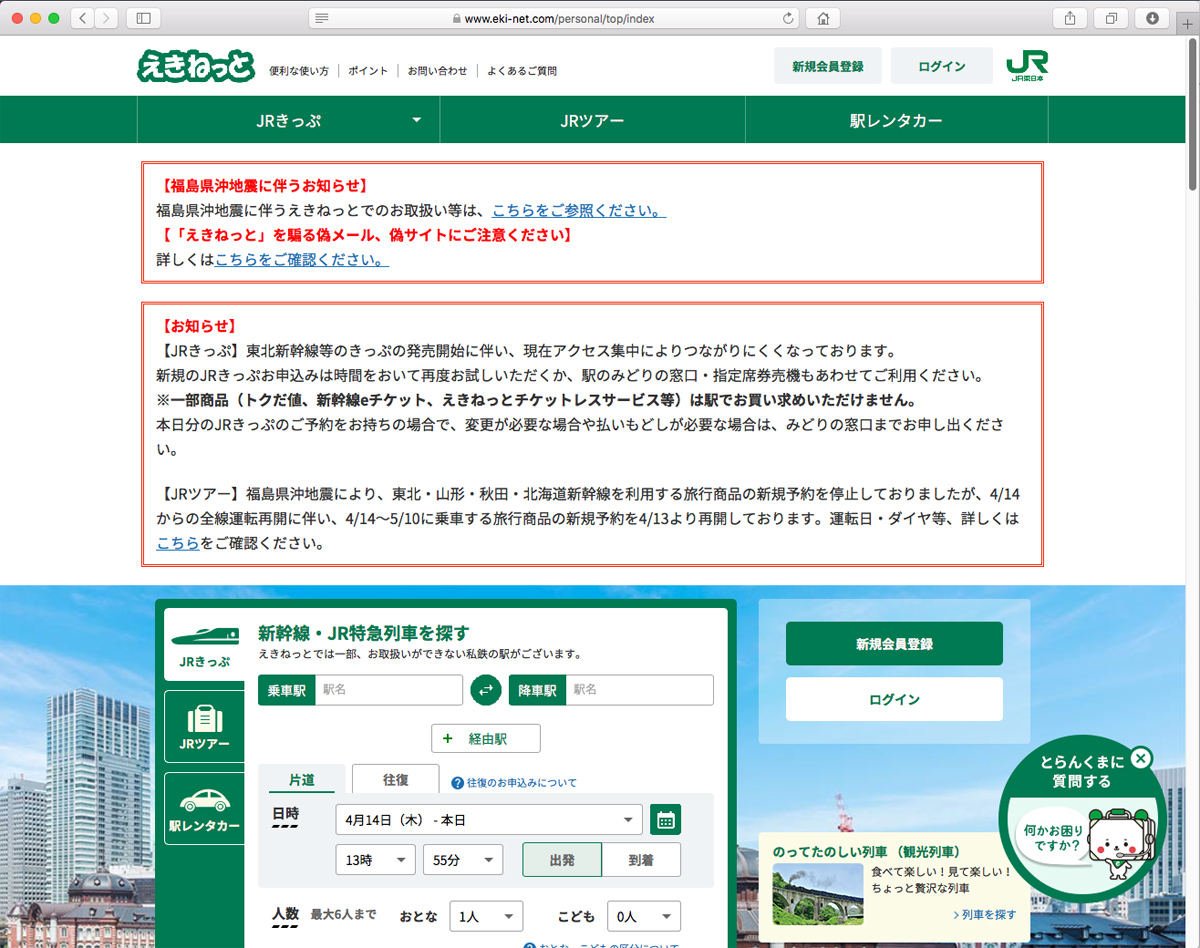Click the green 新規会員登録 button
The width and height of the screenshot is (1200, 948).
pyautogui.click(x=894, y=644)
